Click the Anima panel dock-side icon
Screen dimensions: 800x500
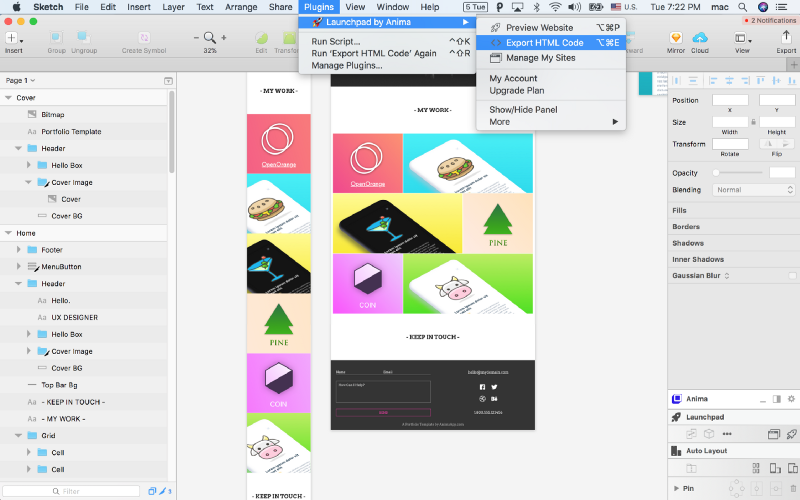[777, 399]
